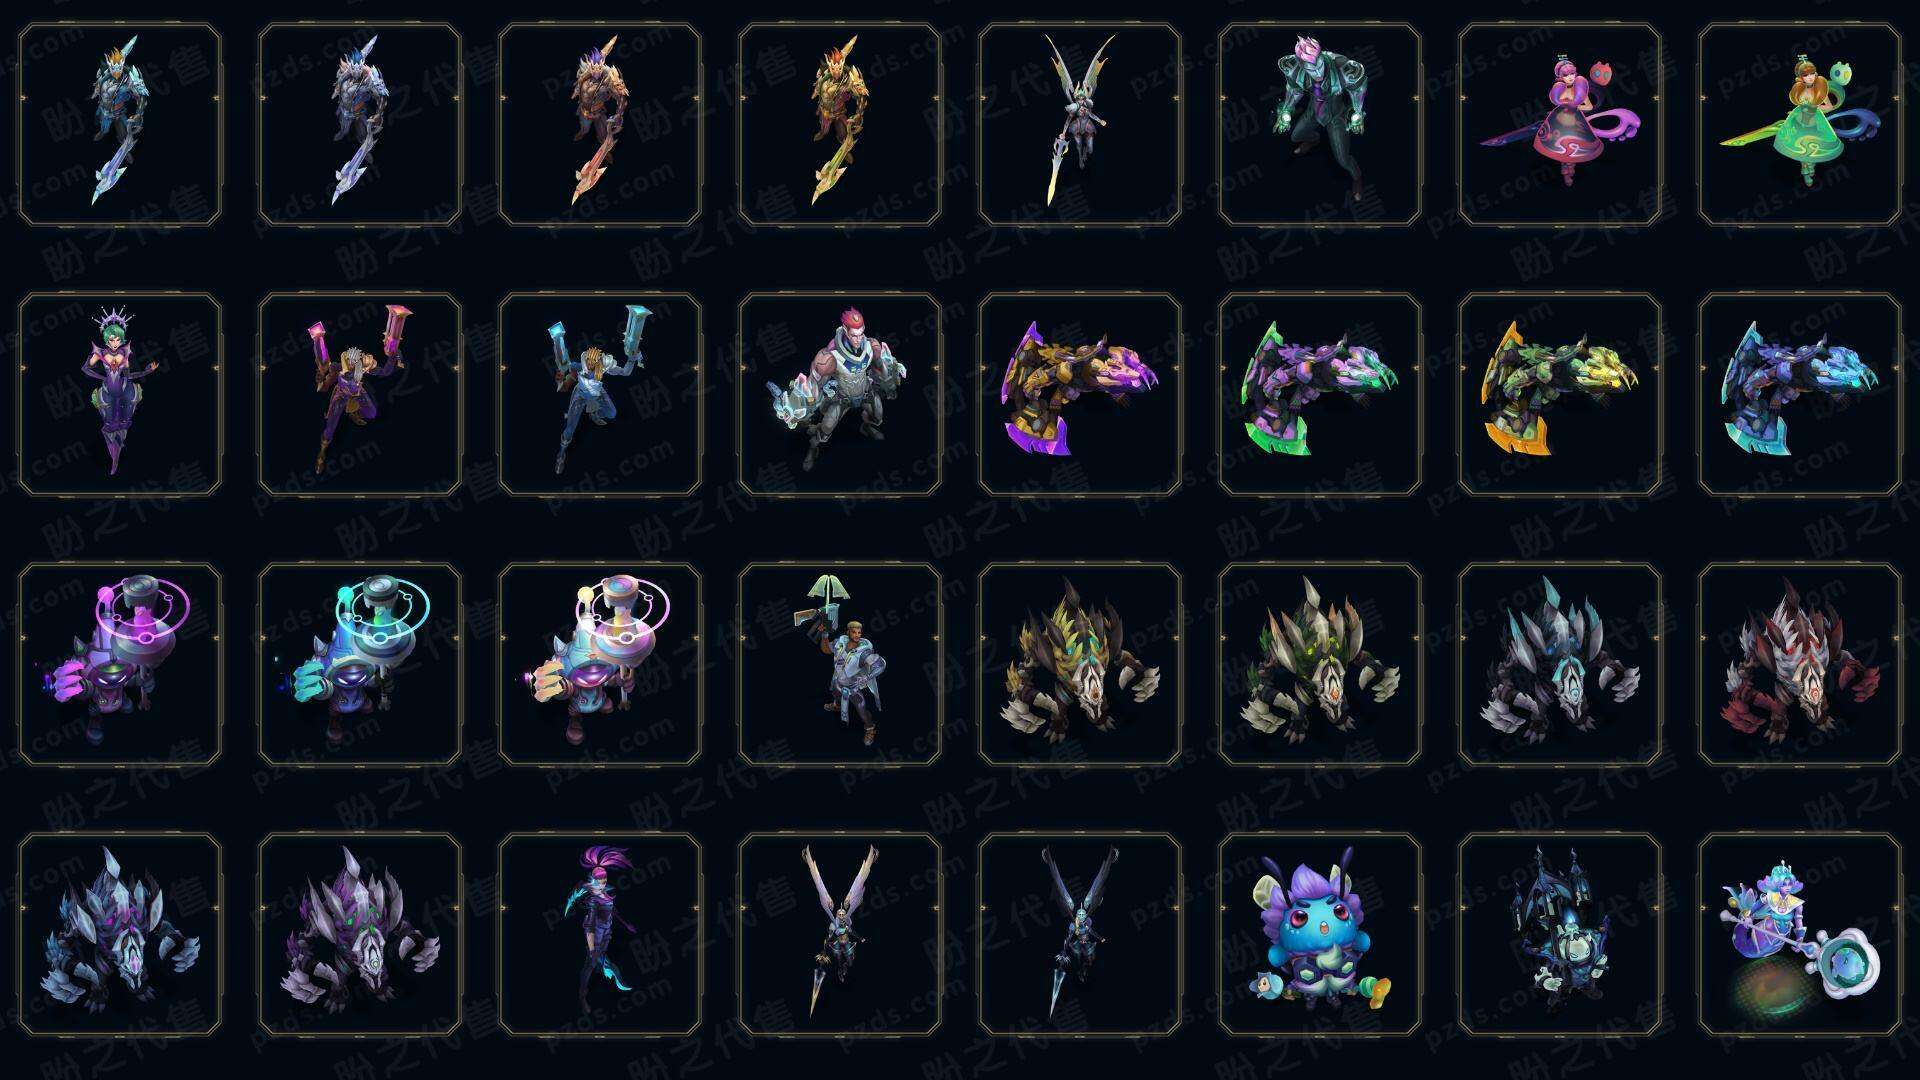1920x1080 pixels.
Task: Pick the dual pink-cannon gunner skin
Action: pos(360,394)
